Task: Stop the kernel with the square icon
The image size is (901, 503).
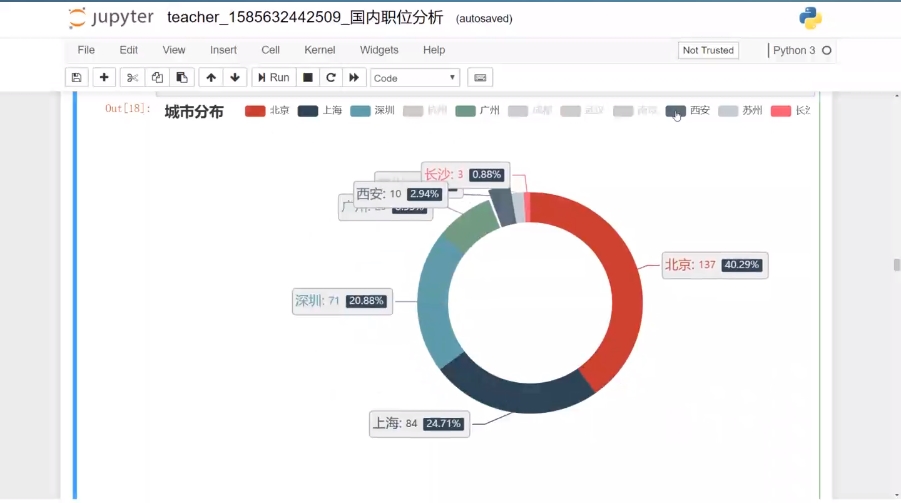Action: 308,77
